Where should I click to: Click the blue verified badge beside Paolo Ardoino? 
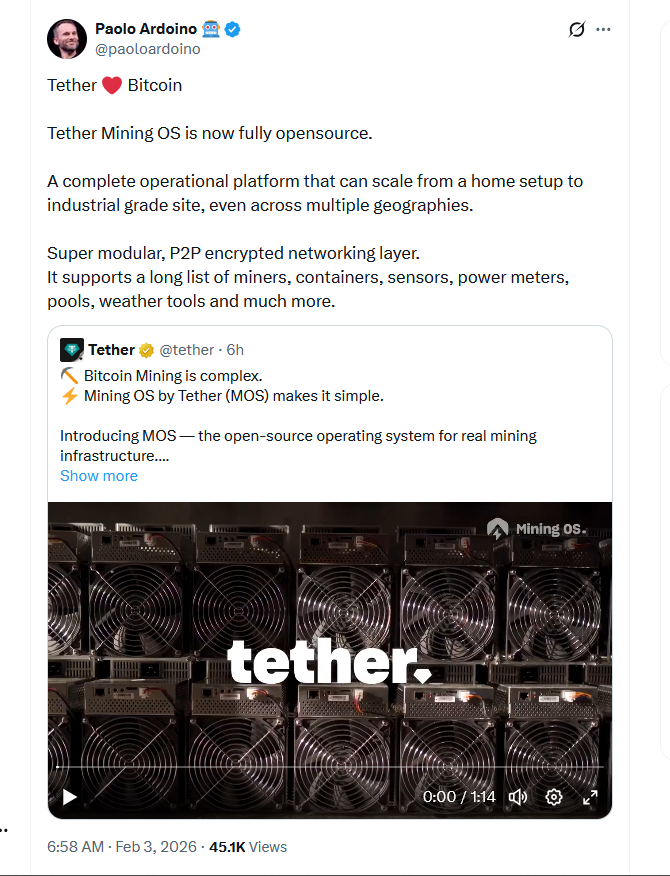231,28
